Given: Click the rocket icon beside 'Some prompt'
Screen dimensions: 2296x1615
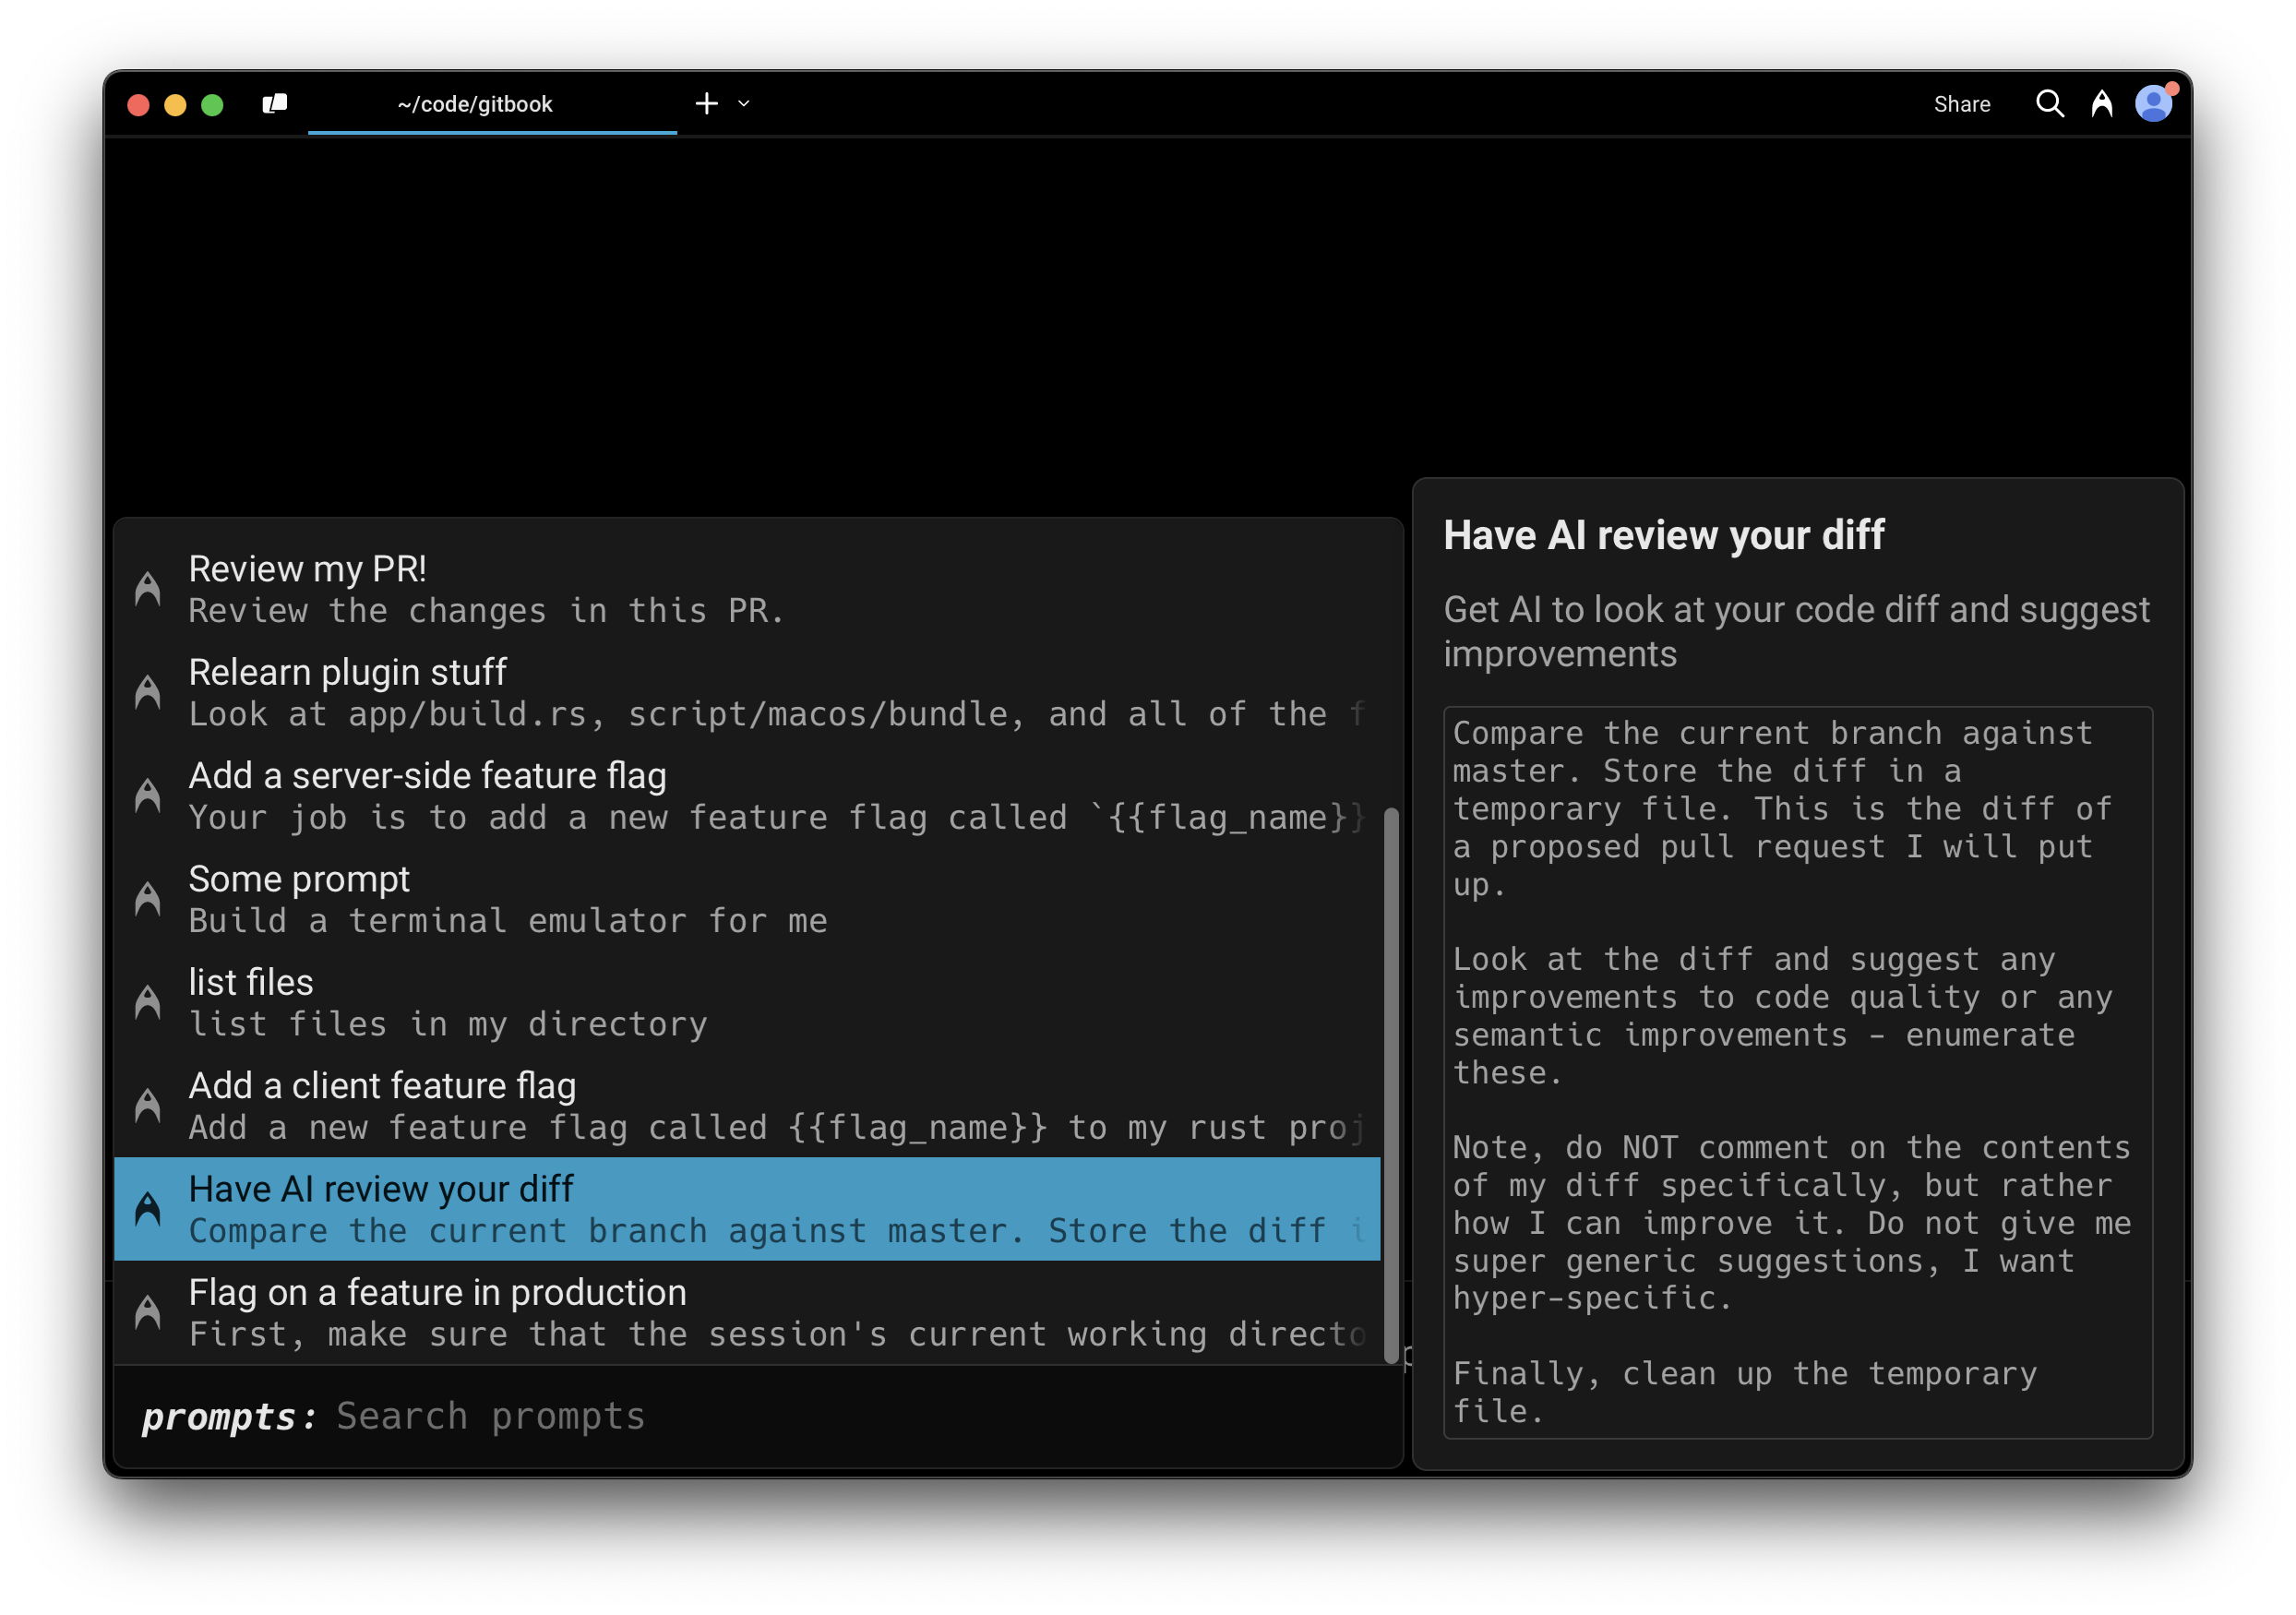Looking at the screenshot, I should click(147, 898).
